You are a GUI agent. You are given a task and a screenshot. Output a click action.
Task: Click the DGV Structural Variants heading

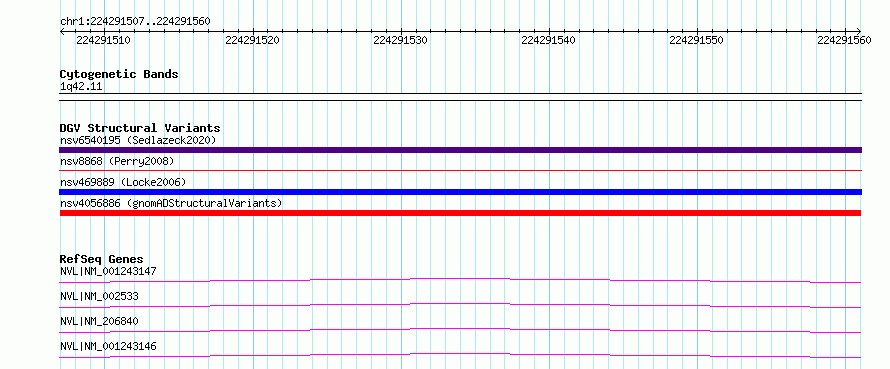(x=140, y=128)
